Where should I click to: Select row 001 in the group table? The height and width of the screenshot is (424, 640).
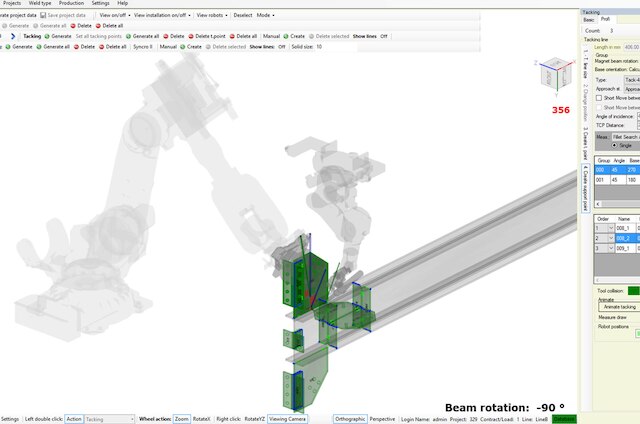click(x=602, y=181)
